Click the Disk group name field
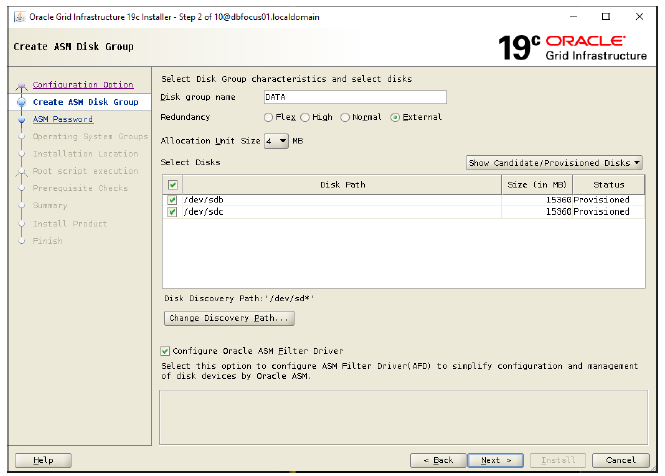This screenshot has height=476, width=665. click(355, 97)
